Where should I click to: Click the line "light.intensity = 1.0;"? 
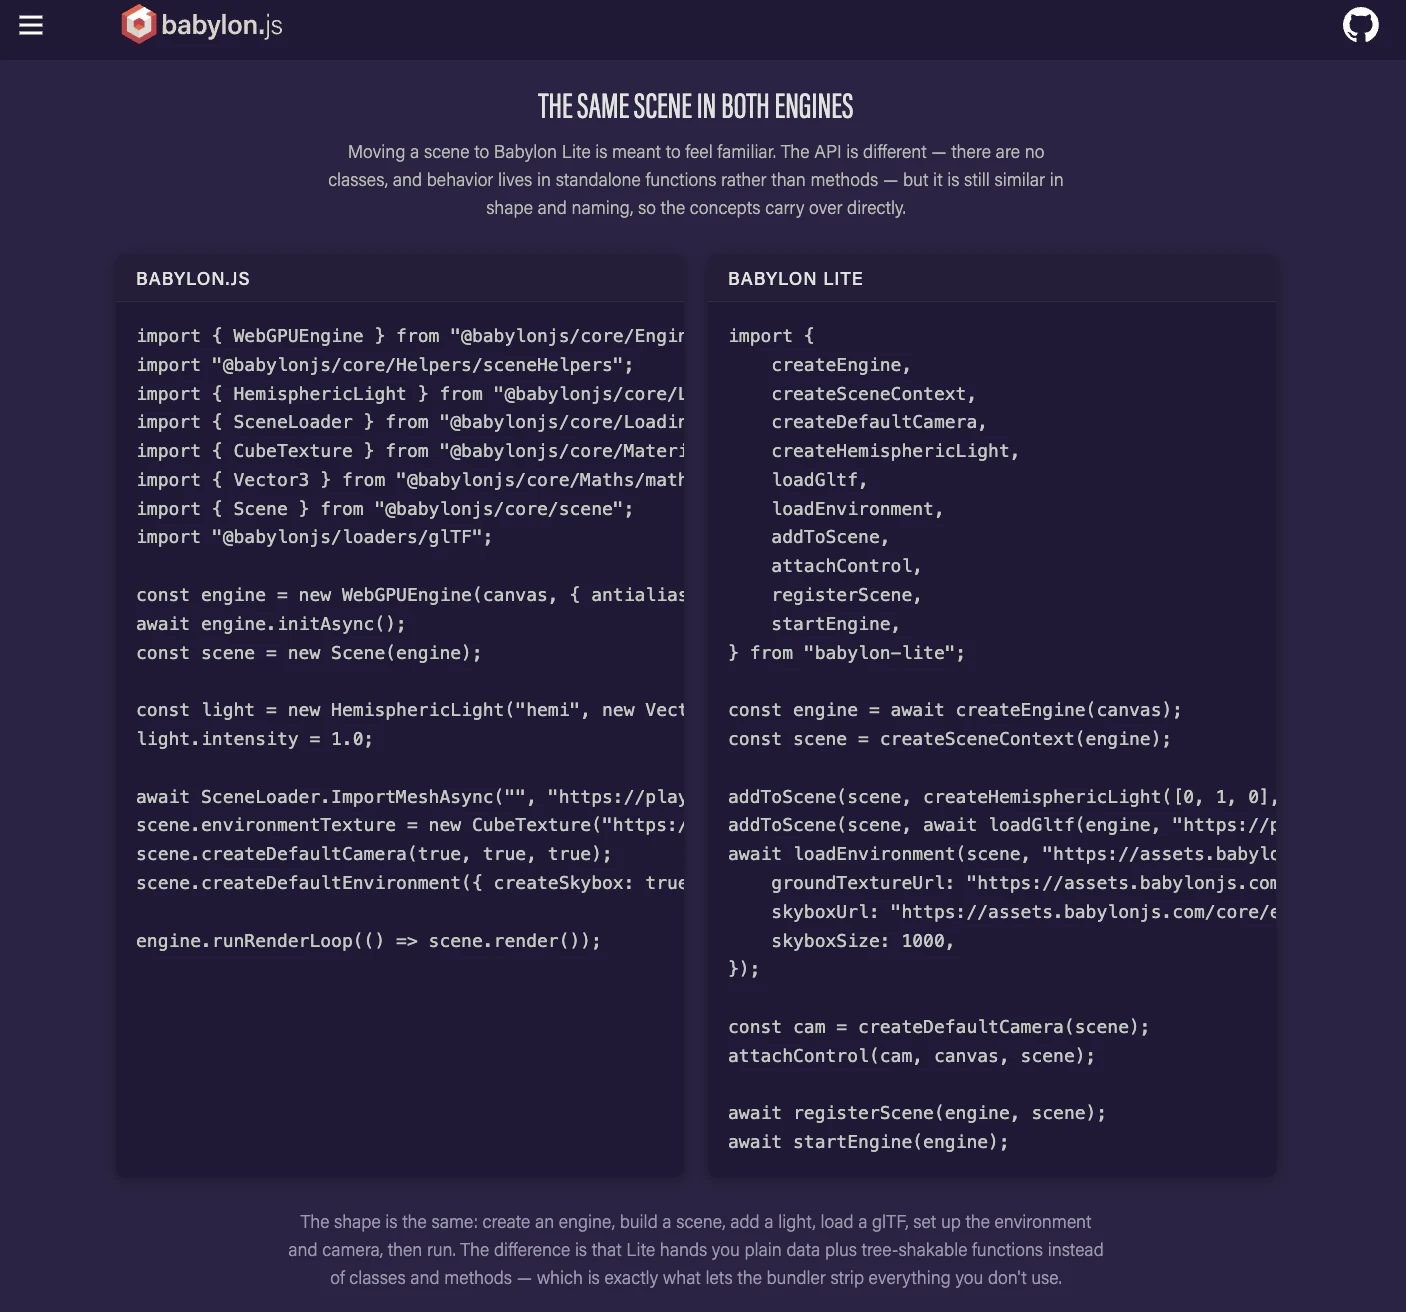pyautogui.click(x=255, y=739)
